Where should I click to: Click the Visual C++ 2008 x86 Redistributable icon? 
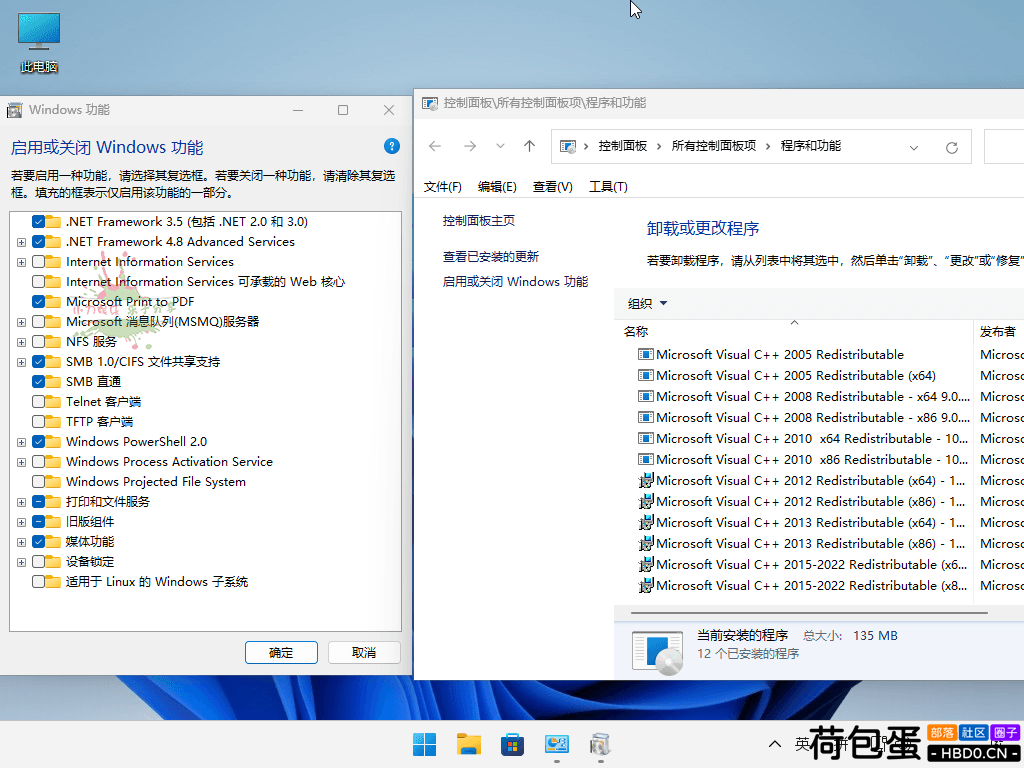645,417
